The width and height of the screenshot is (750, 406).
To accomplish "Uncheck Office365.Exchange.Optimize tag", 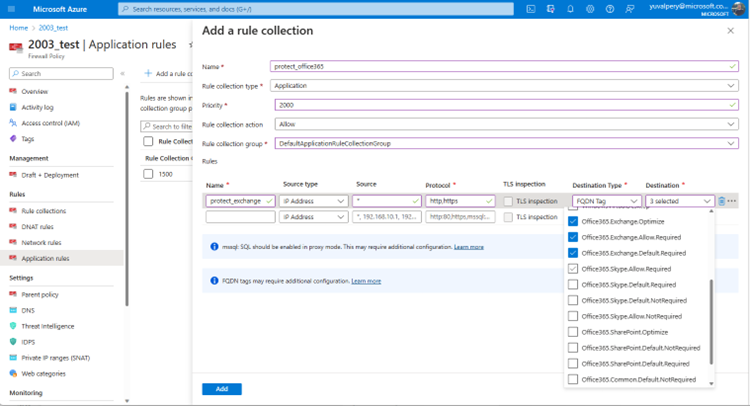I will click(573, 221).
